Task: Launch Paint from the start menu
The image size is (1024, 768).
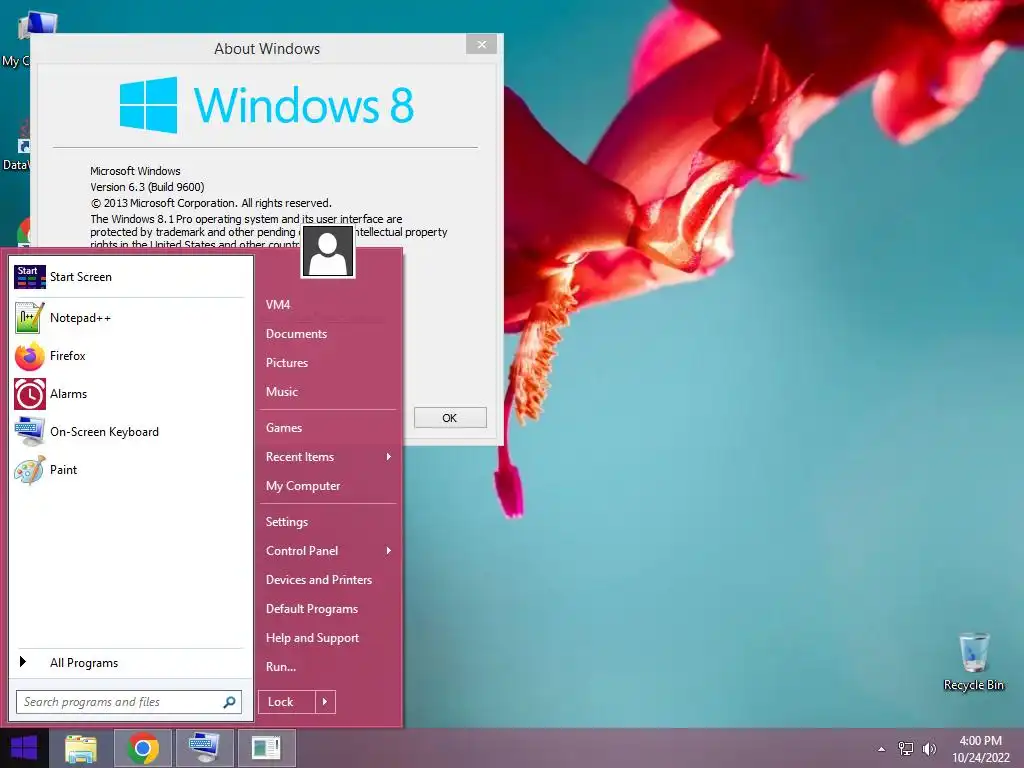Action: pos(131,470)
